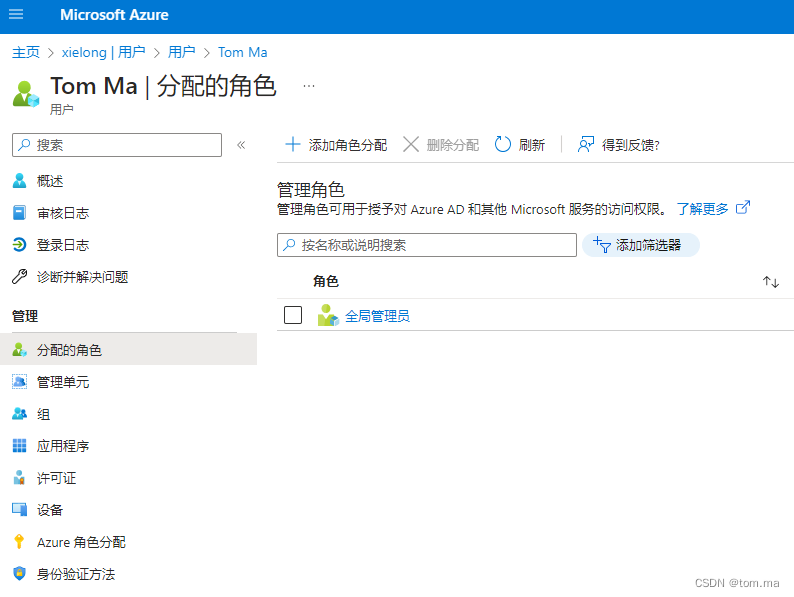The height and width of the screenshot is (597, 794).
Task: Click 添加筛选器 button
Action: (x=641, y=245)
